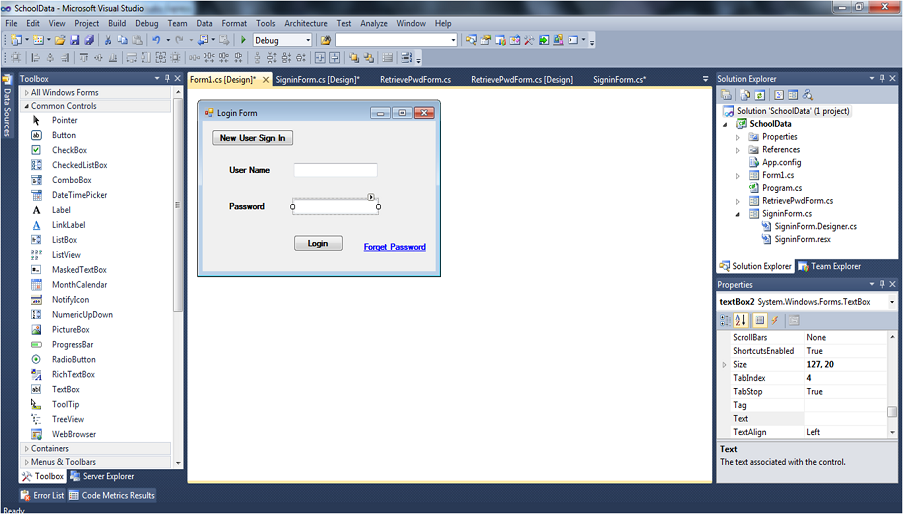Click the New User Sign In button
903x514 pixels.
(252, 138)
